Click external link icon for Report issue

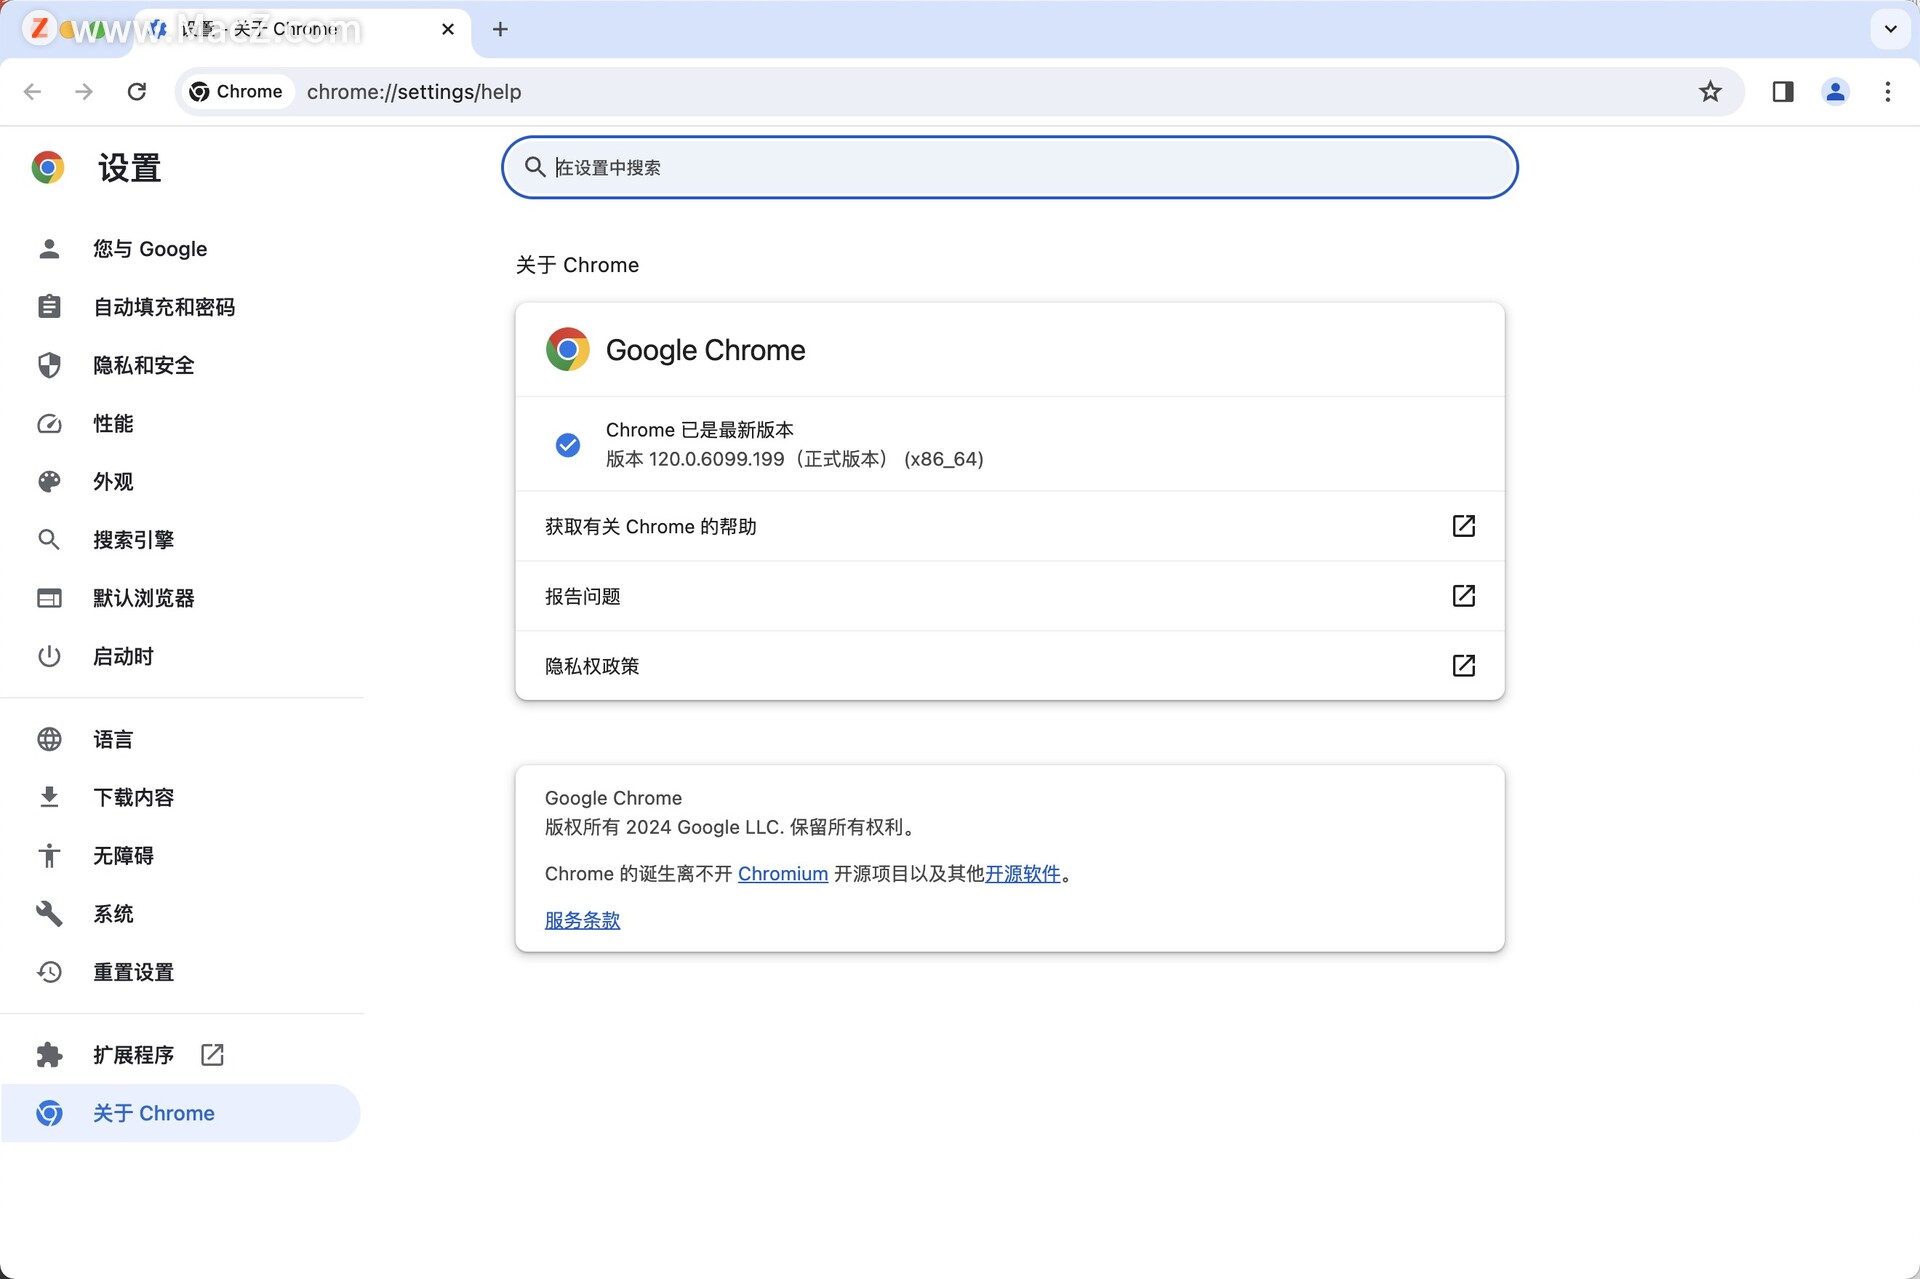coord(1463,596)
